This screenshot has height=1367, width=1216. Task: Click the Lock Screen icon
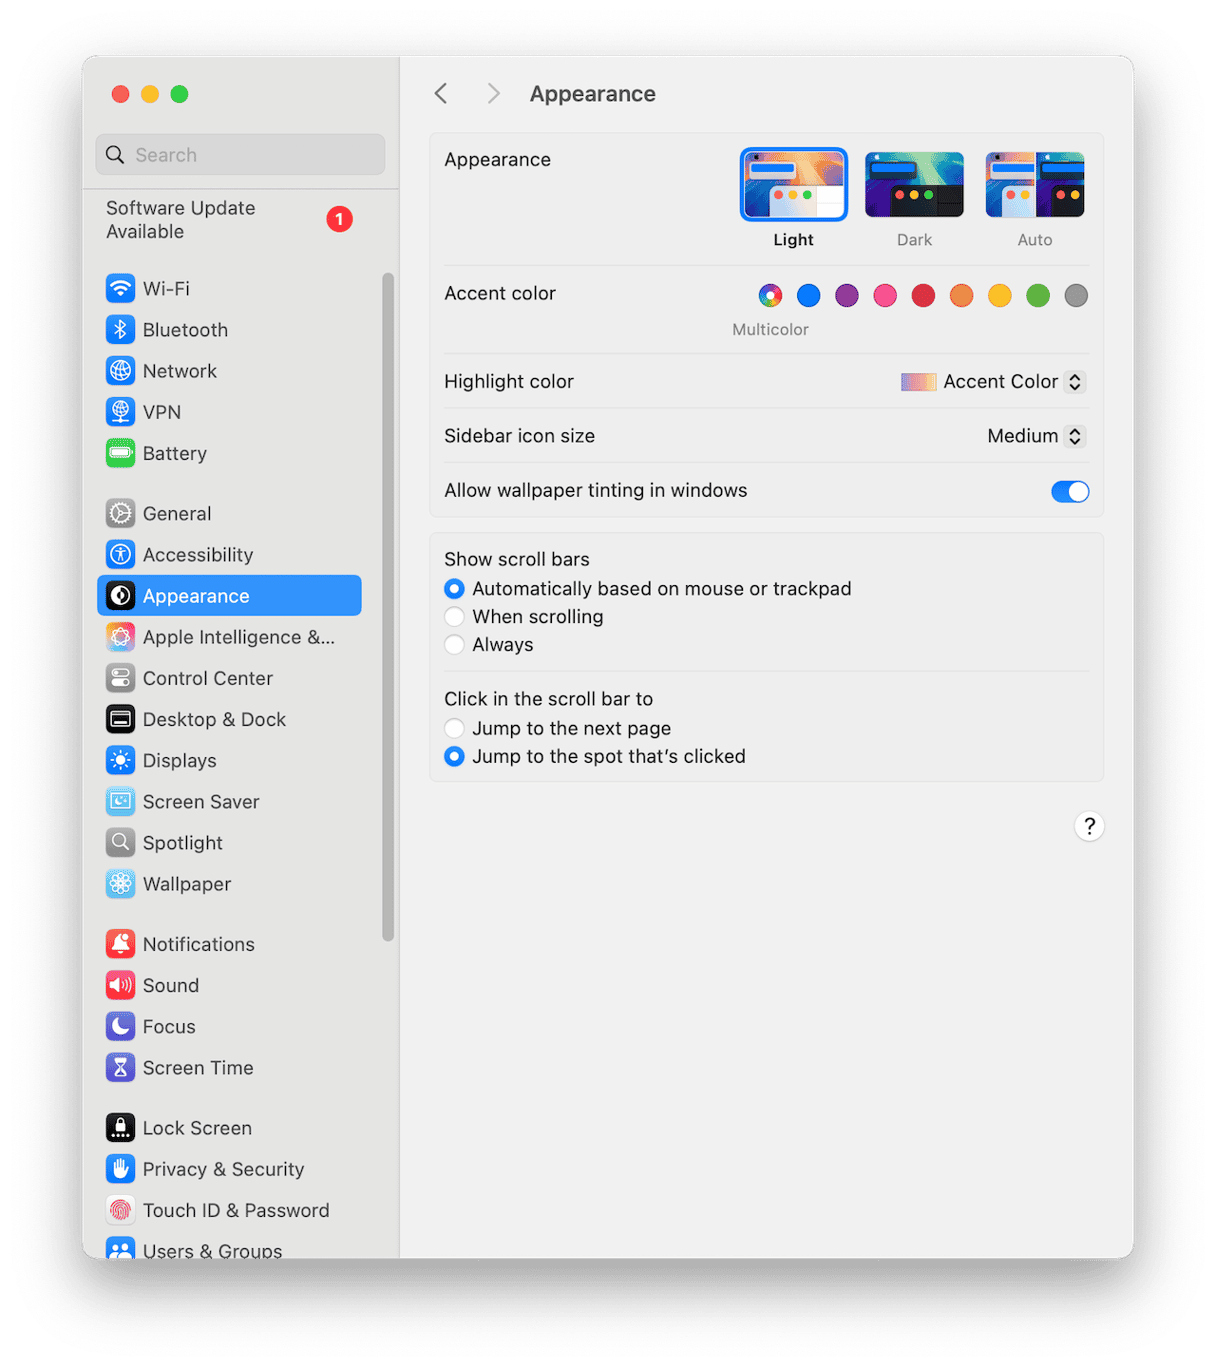coord(120,1128)
